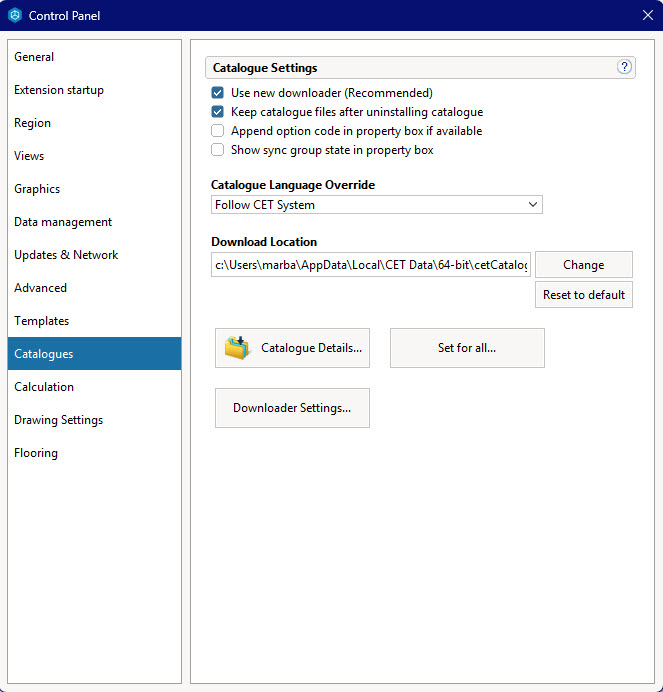
Task: Click Change download location button
Action: [x=584, y=265]
